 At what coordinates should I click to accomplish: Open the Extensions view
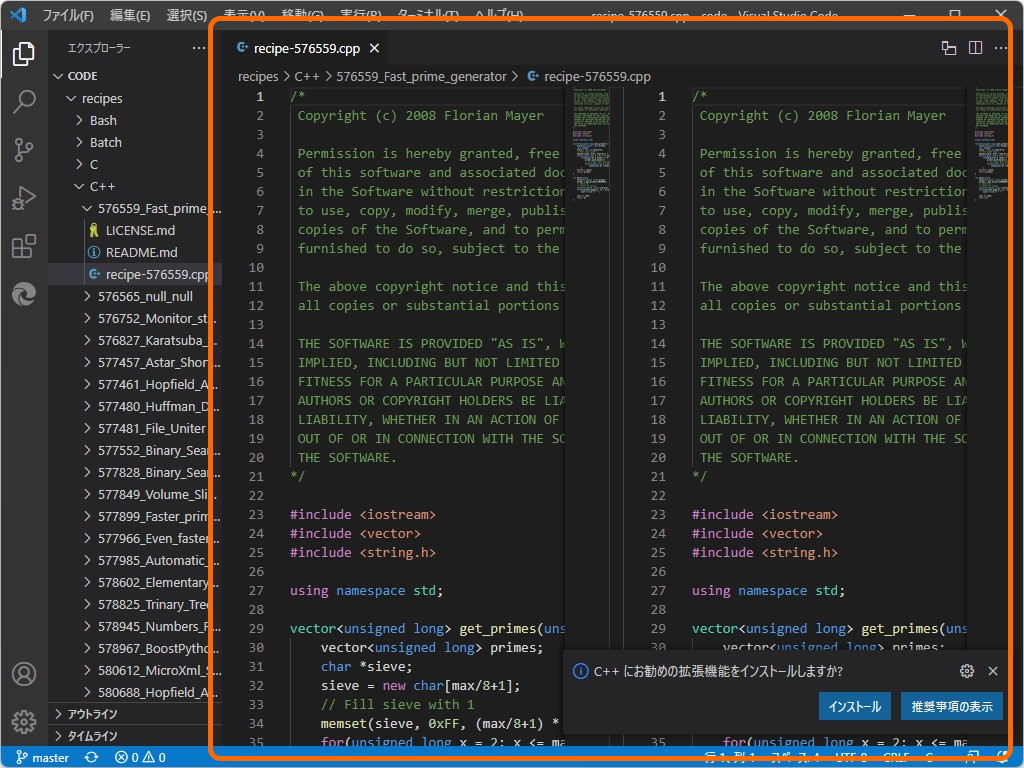pos(24,246)
